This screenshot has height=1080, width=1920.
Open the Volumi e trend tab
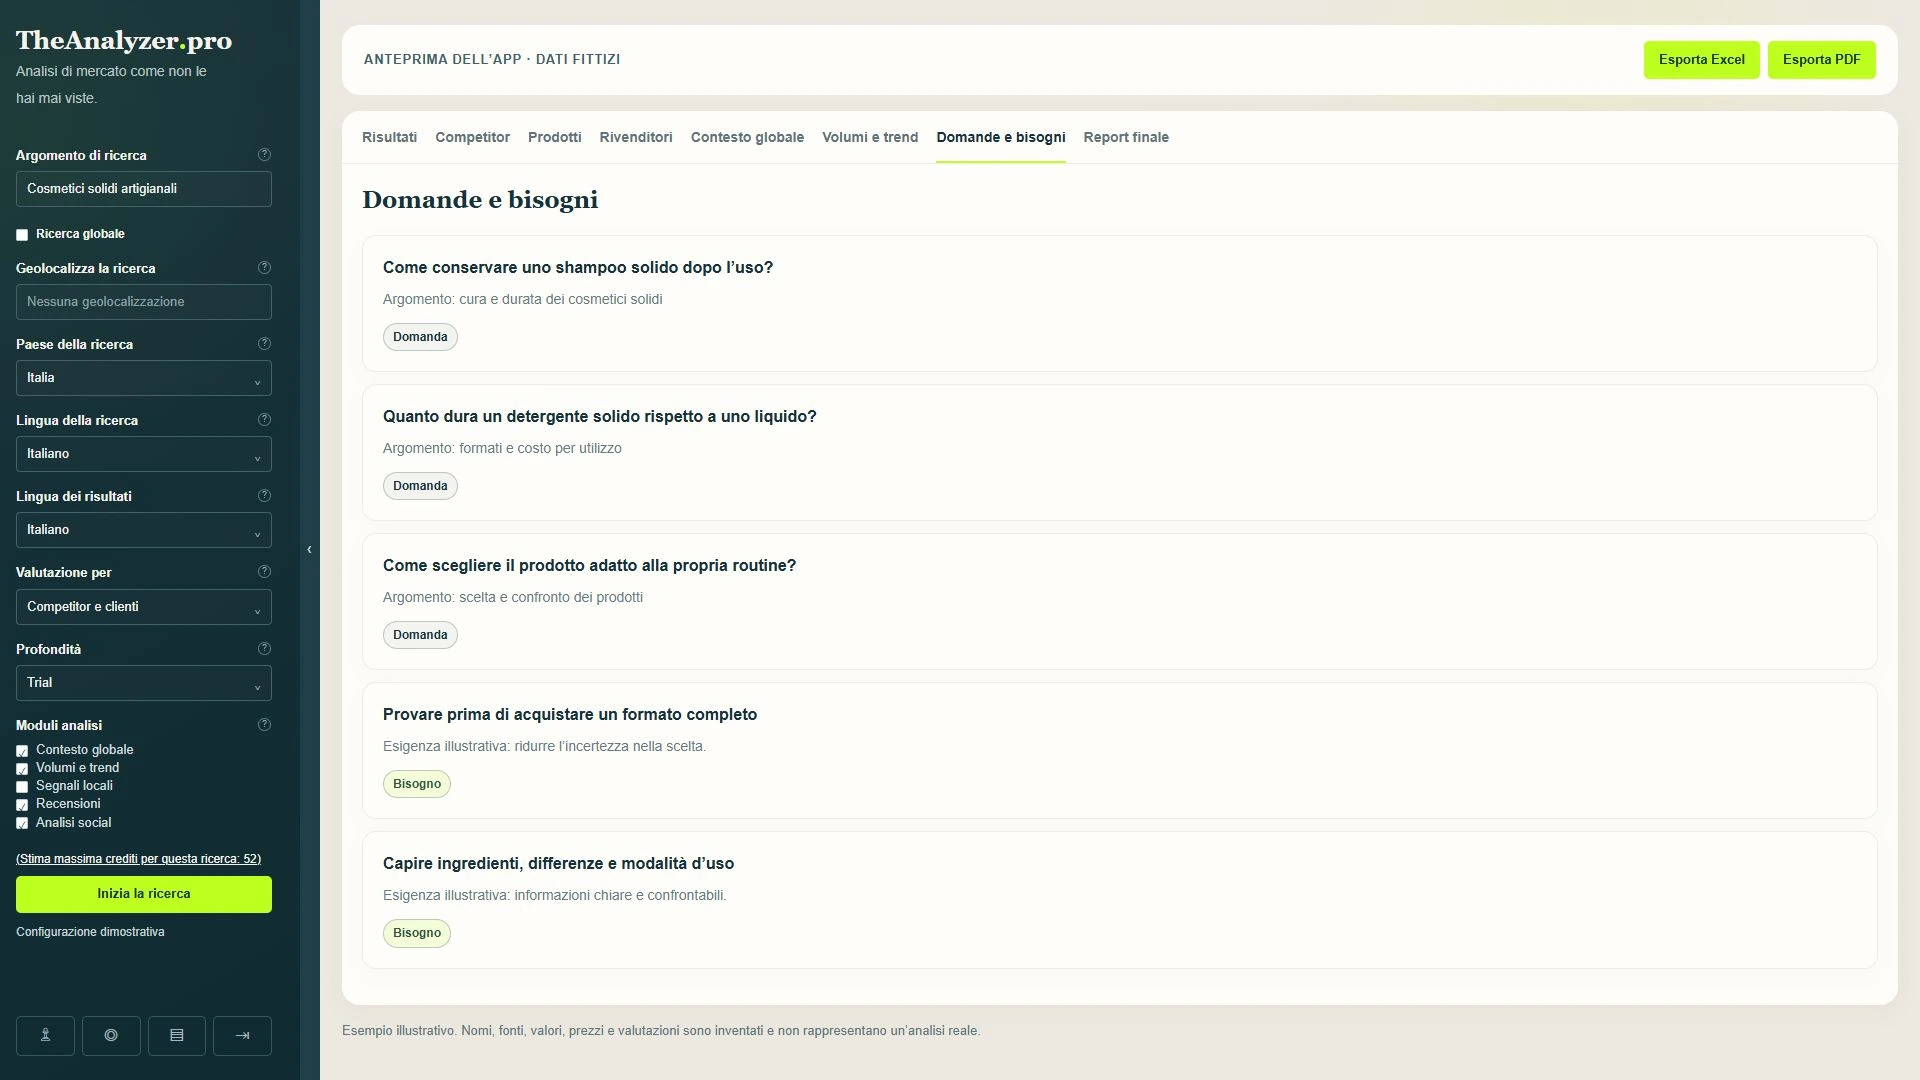click(870, 138)
